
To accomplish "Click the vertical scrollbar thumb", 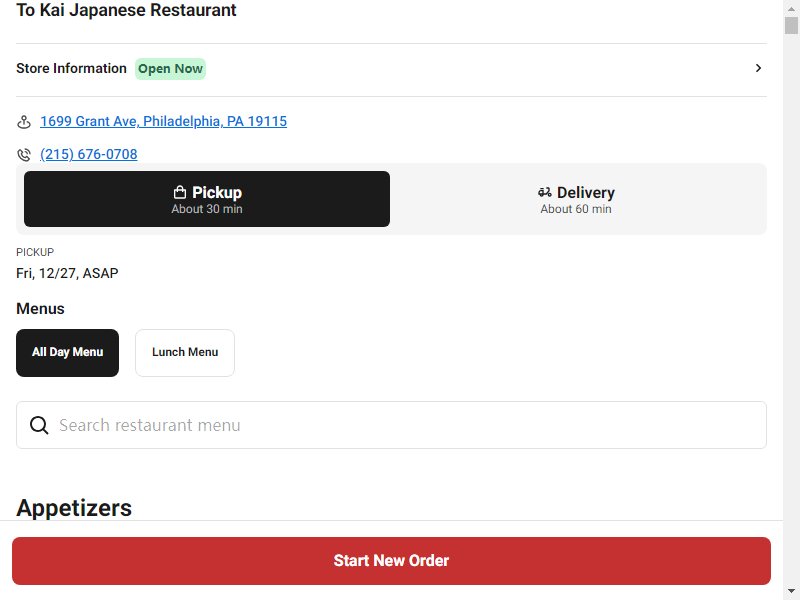I will pyautogui.click(x=791, y=25).
